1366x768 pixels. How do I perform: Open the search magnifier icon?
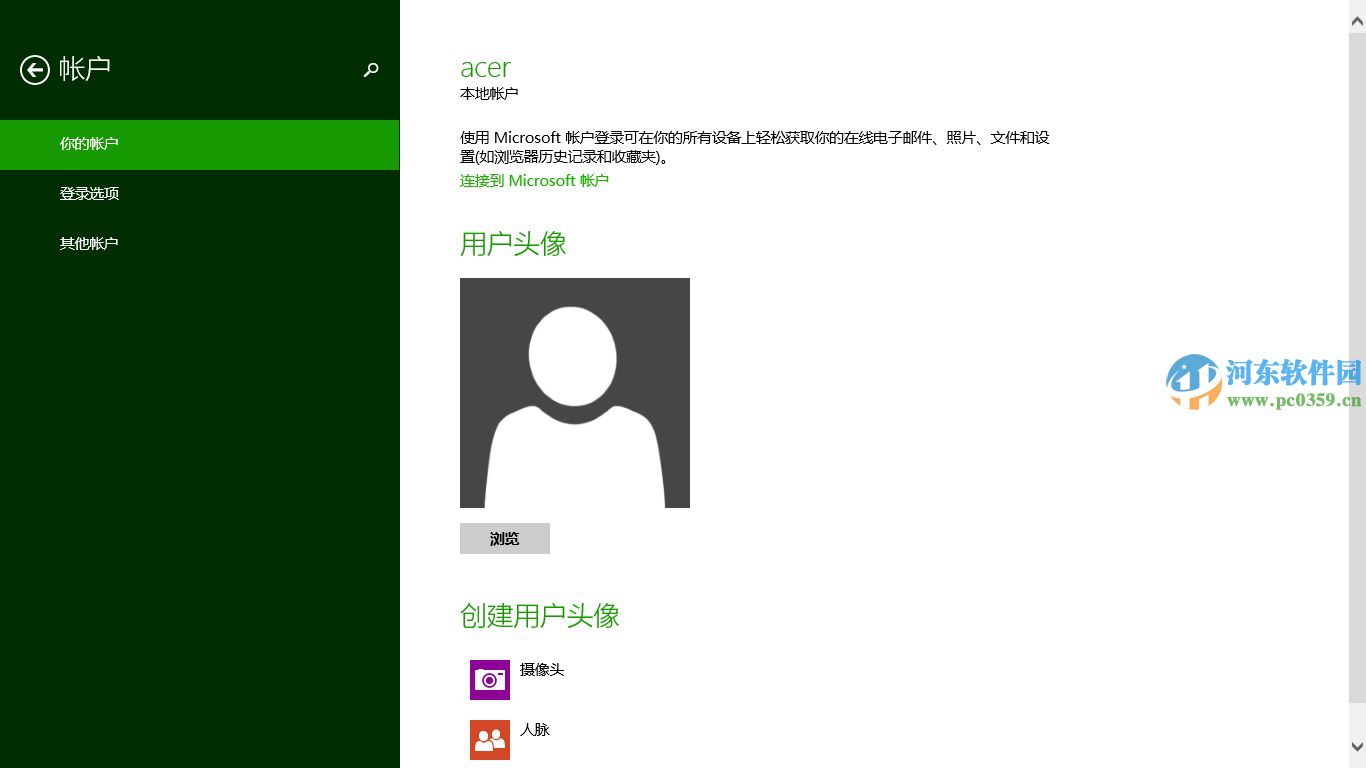point(371,70)
